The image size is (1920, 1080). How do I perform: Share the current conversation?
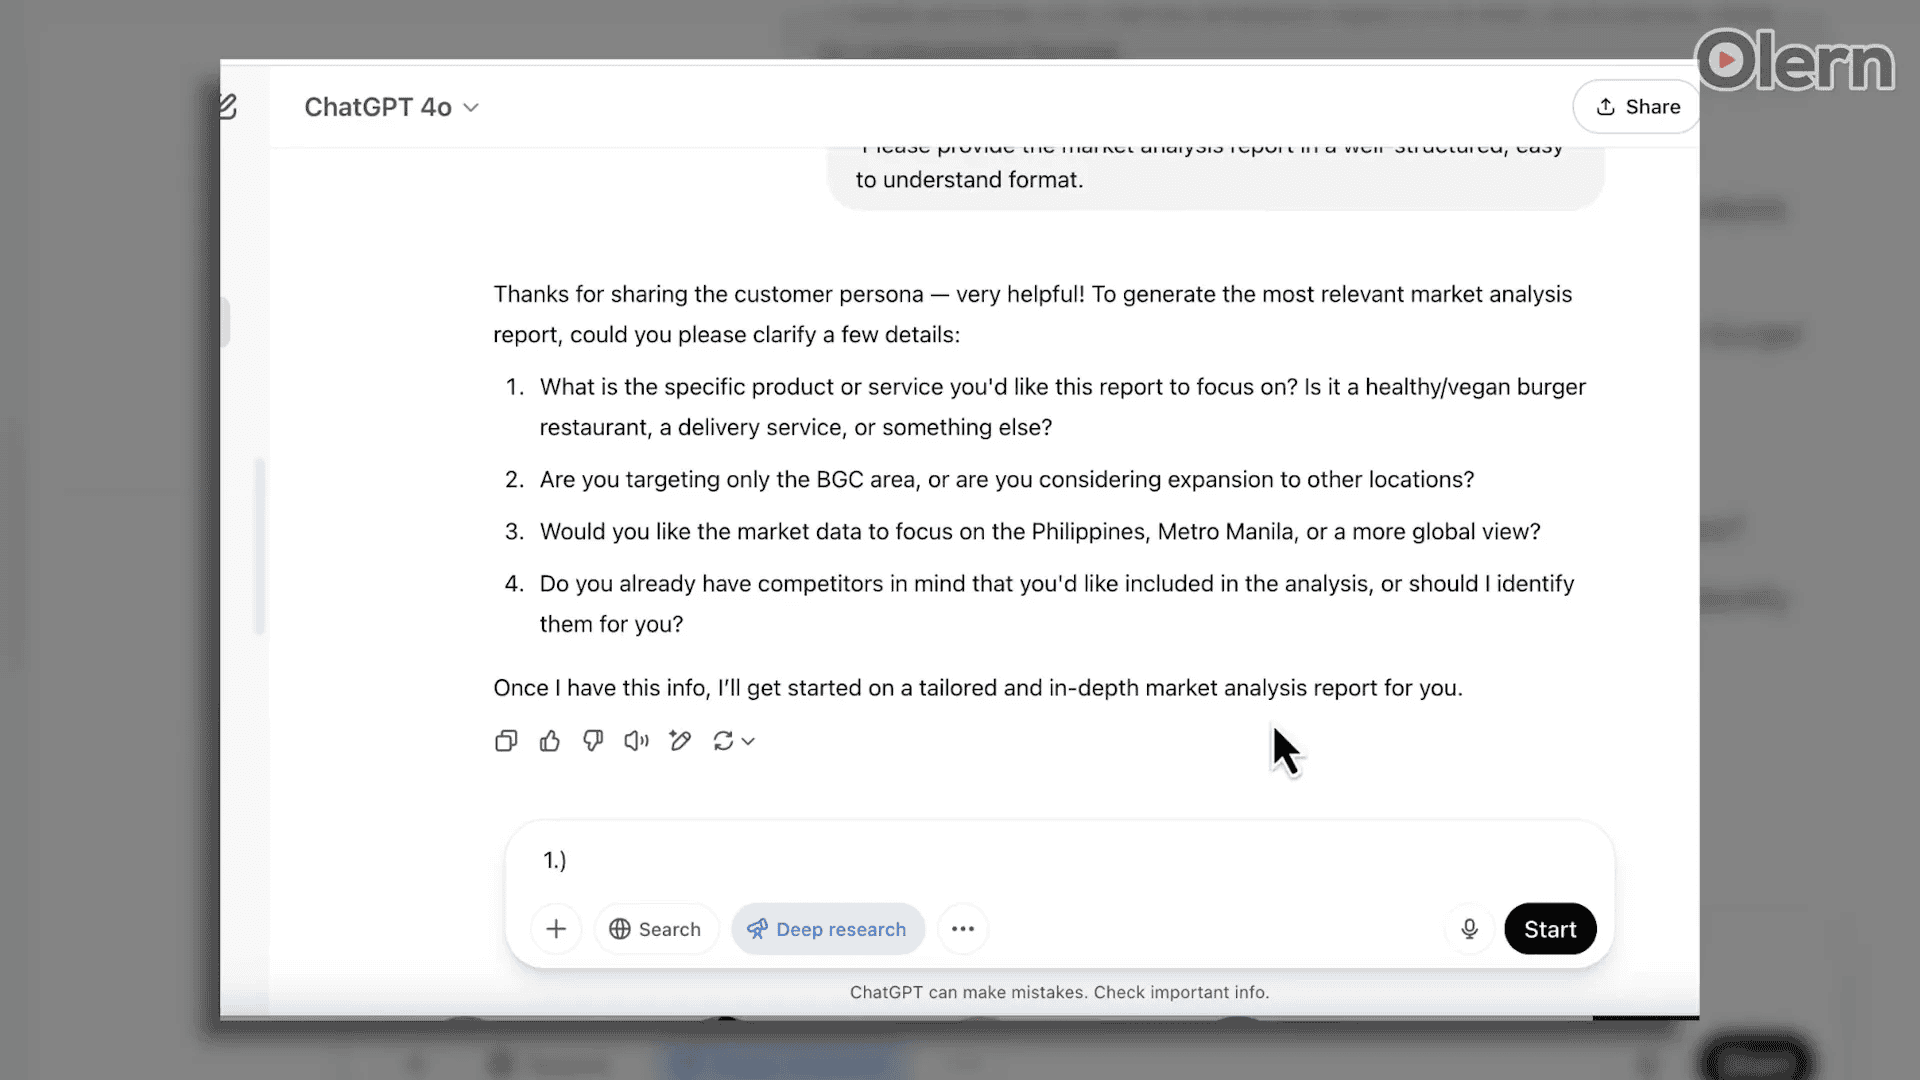point(1635,106)
